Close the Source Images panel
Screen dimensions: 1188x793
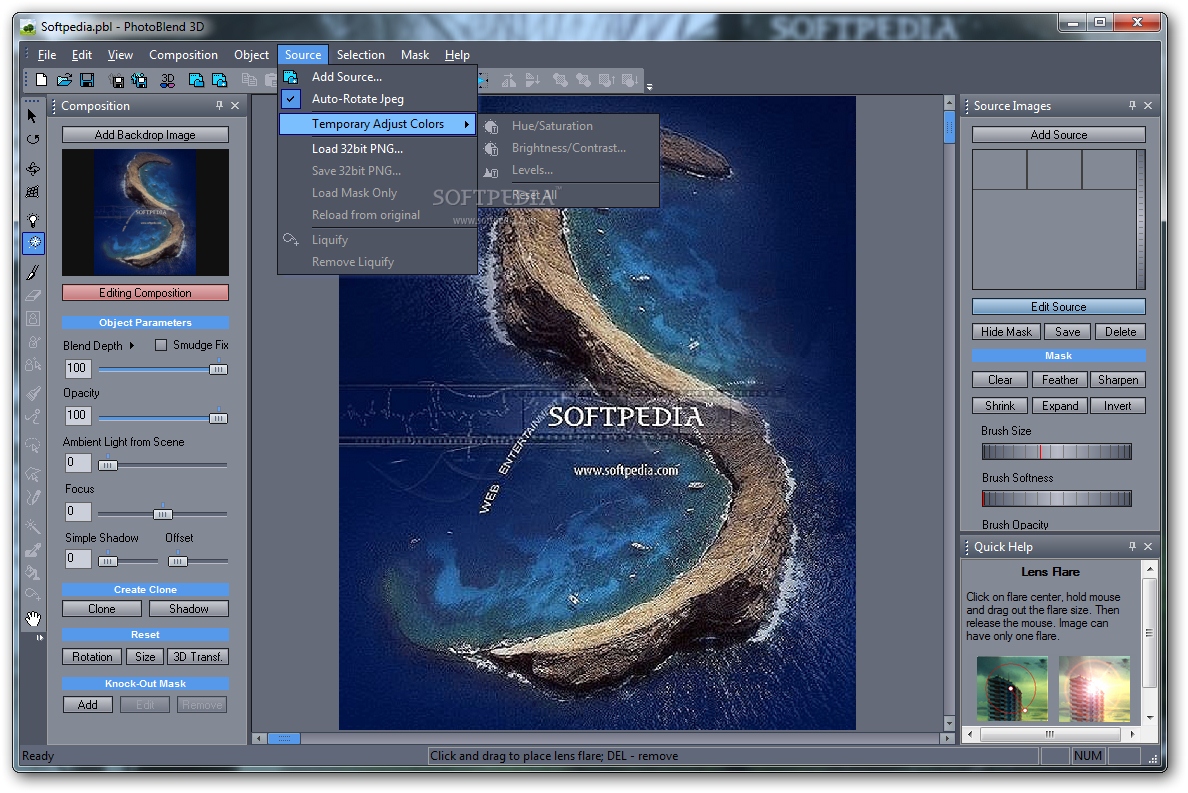(1148, 106)
